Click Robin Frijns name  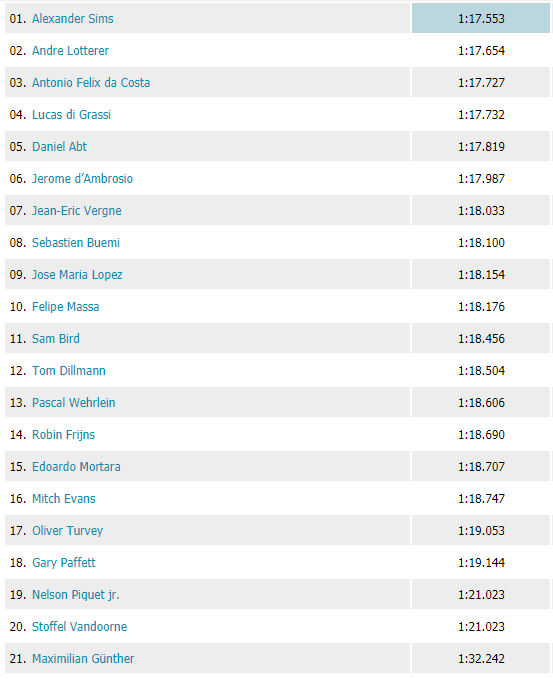(64, 435)
